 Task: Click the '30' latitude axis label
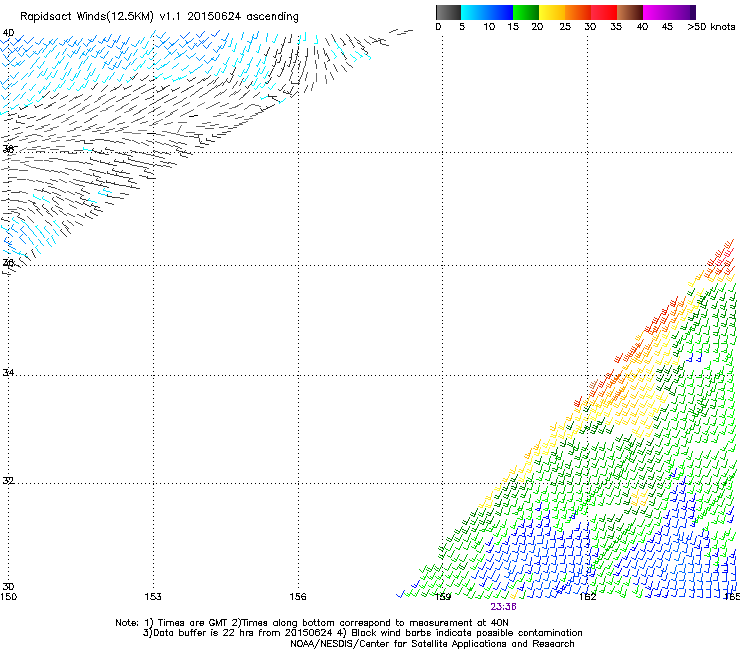pos(8,587)
